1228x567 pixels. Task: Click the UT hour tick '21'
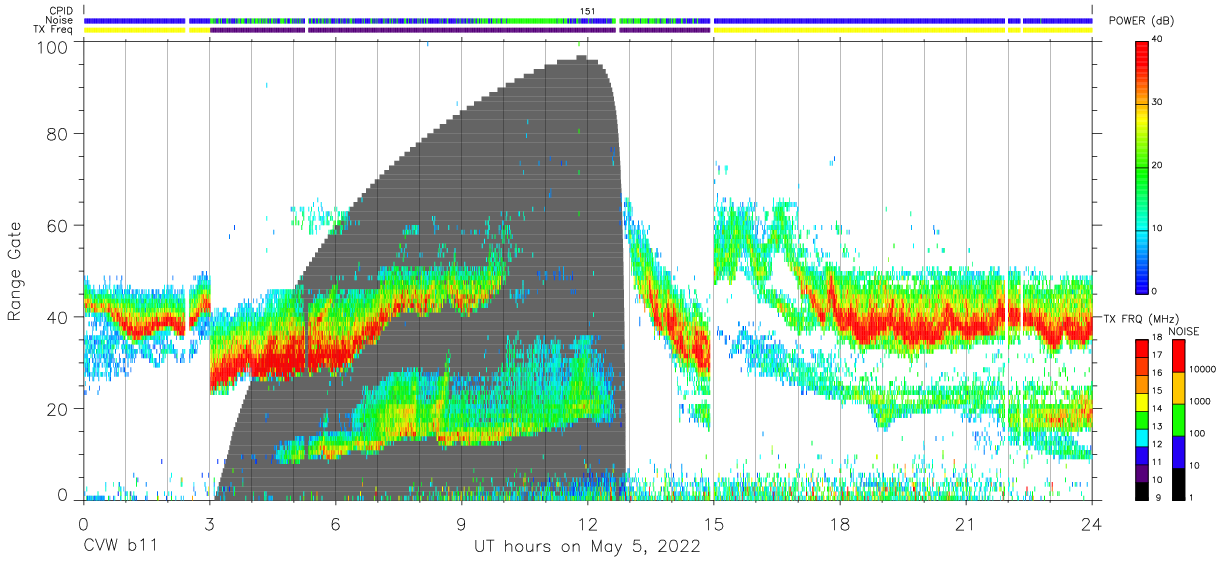click(x=965, y=524)
